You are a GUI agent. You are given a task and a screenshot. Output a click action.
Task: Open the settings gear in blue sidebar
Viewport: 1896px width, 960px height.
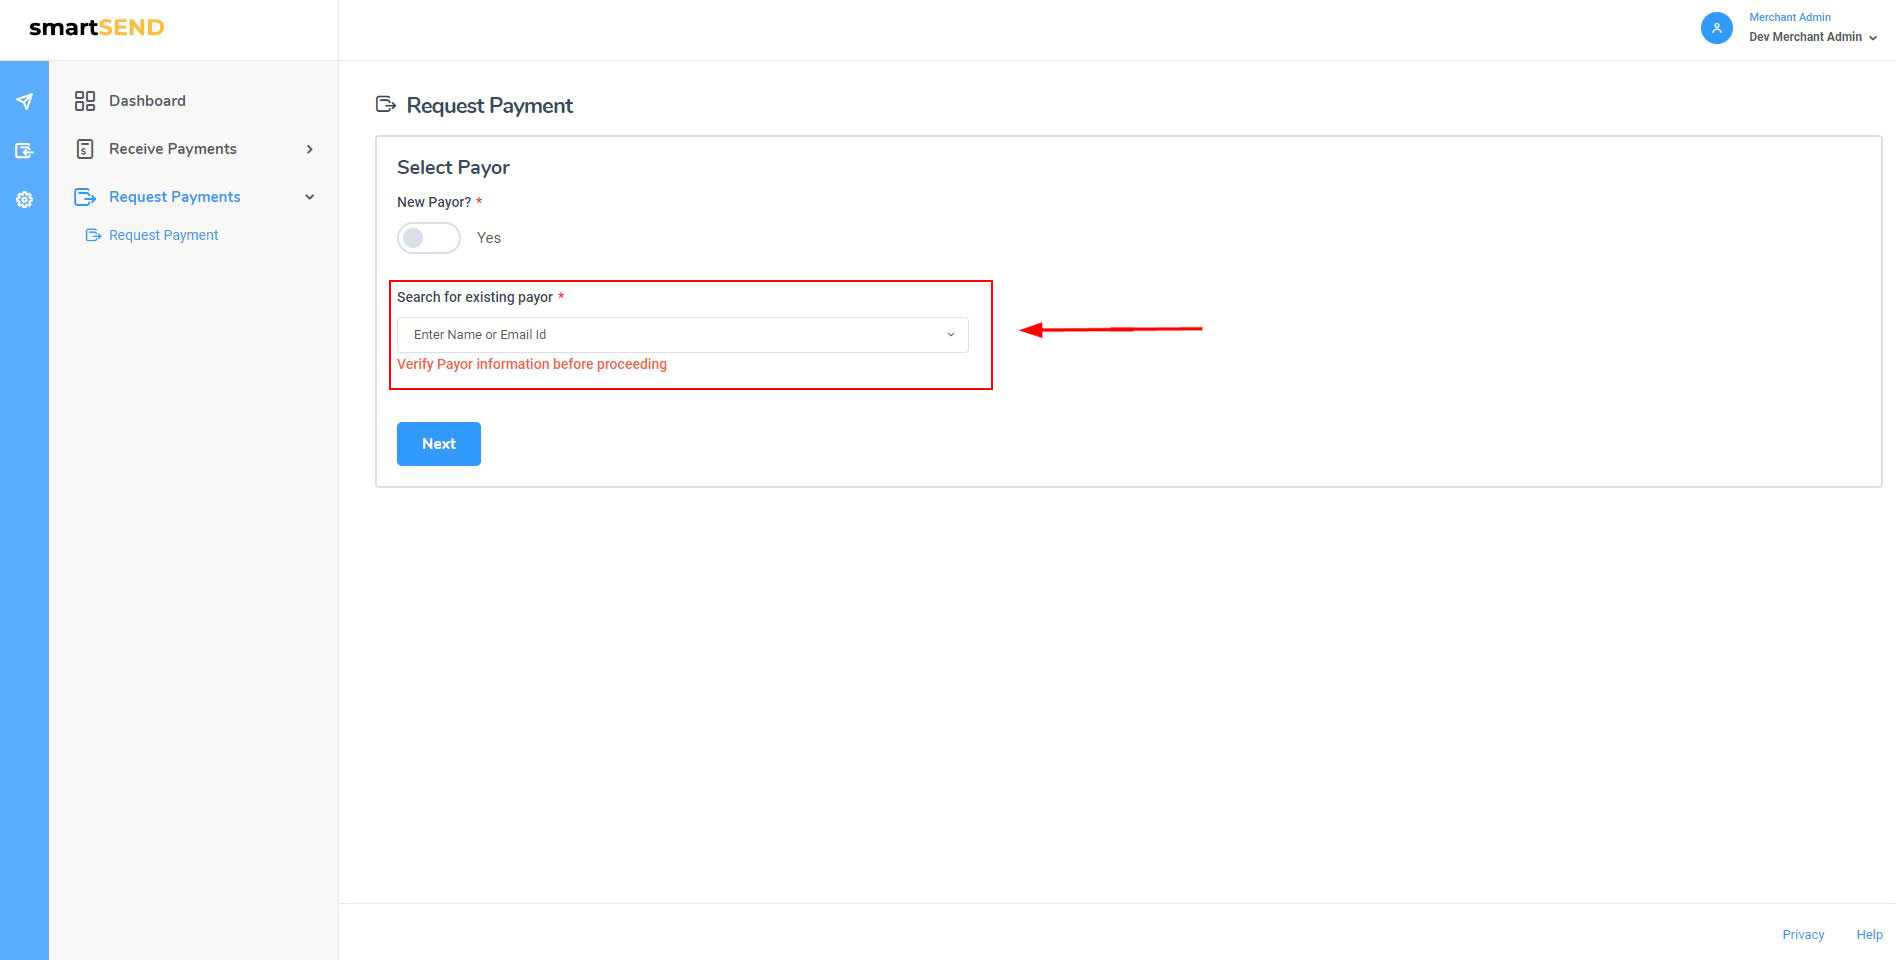[x=25, y=200]
